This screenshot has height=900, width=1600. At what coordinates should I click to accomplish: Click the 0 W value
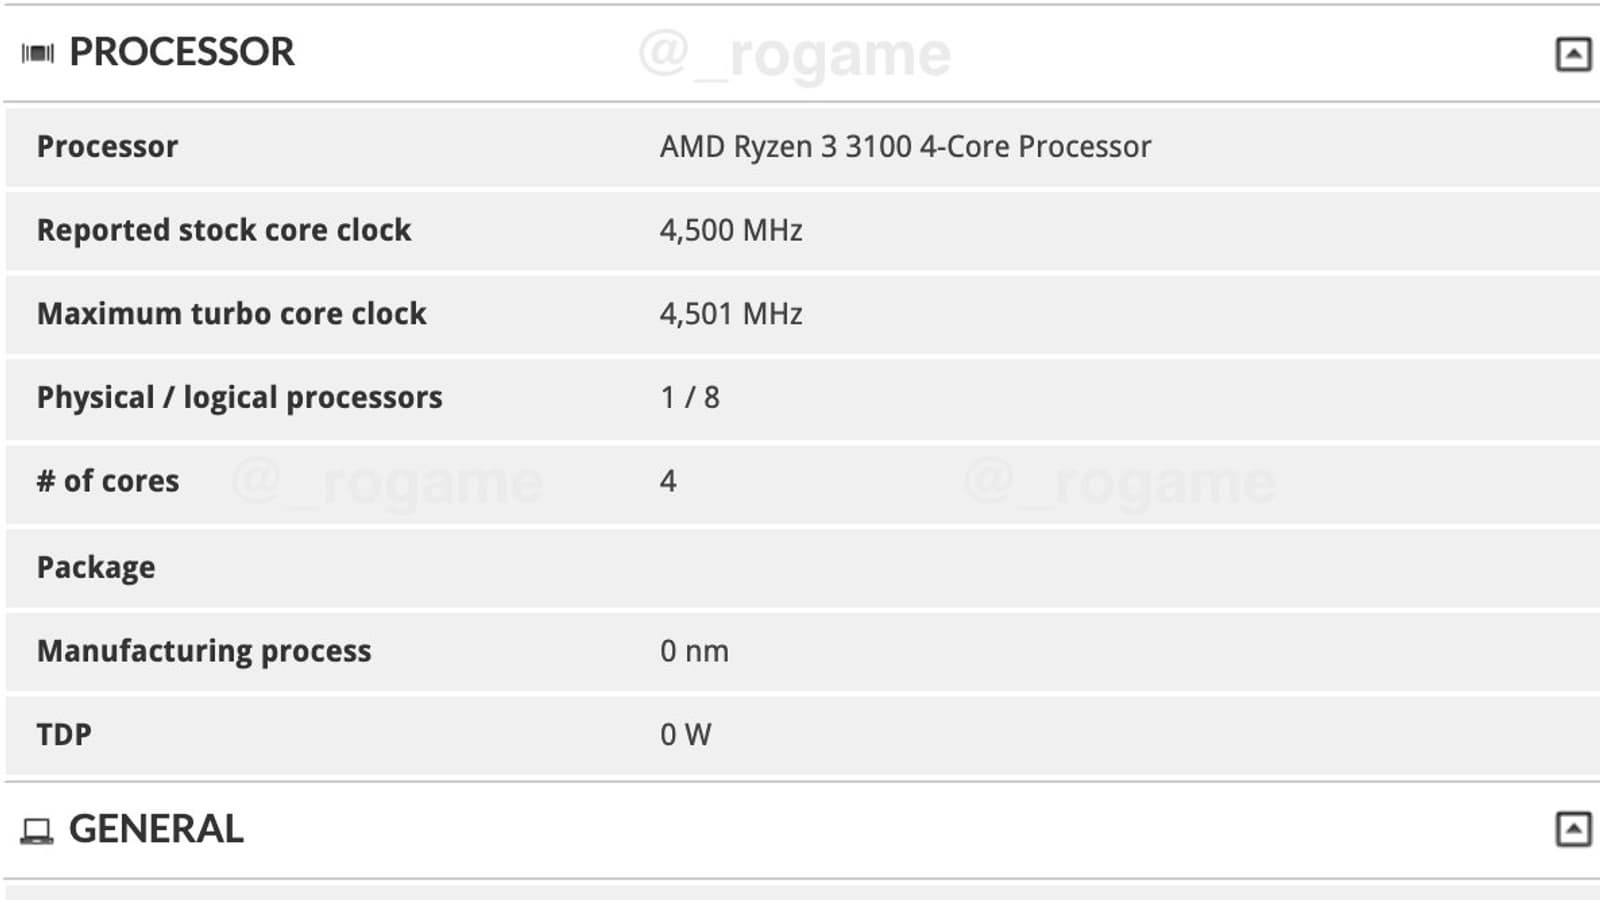coord(685,735)
